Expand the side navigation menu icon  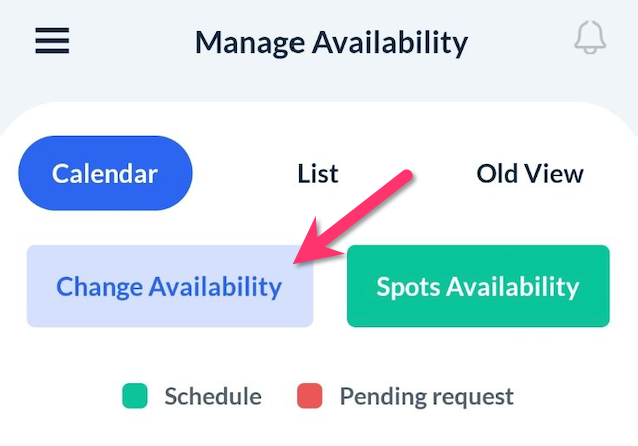coord(52,41)
